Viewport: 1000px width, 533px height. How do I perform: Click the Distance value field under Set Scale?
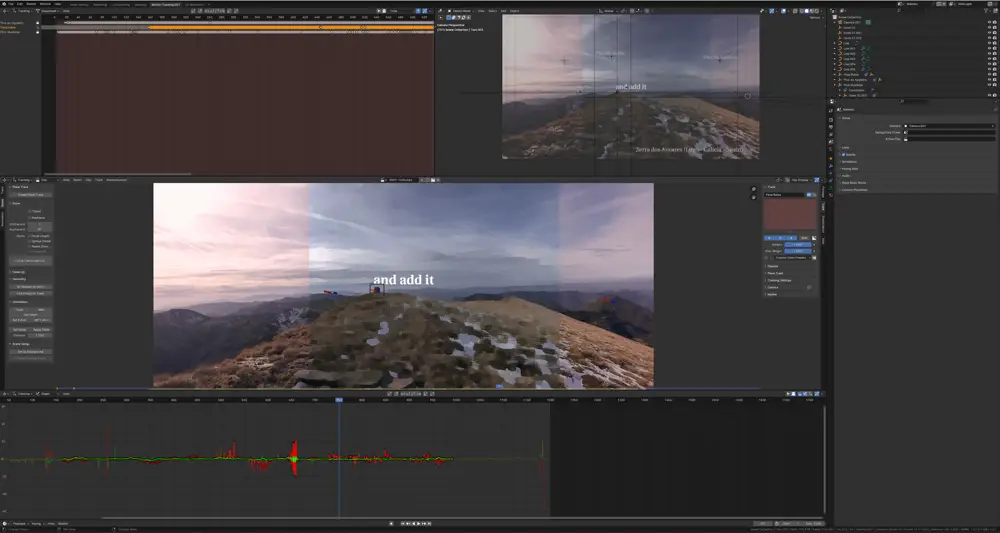pos(40,335)
